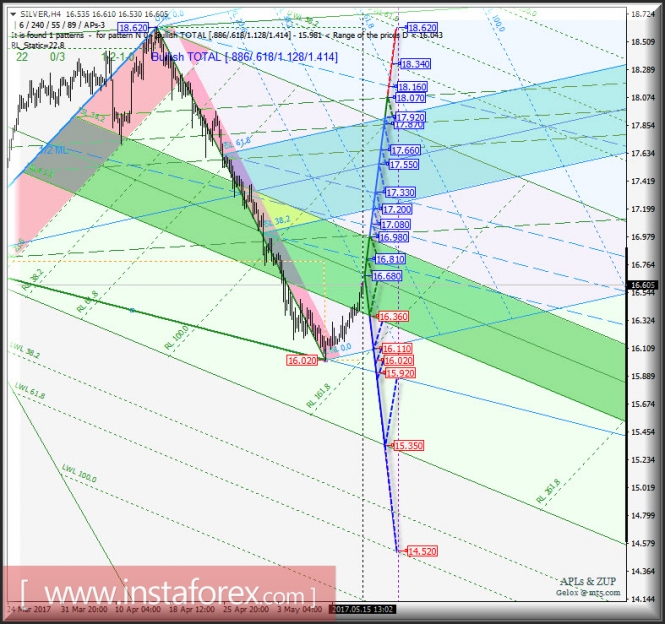The width and height of the screenshot is (665, 624).
Task: Click the red 16.020 label at the chart low
Action: pos(301,359)
